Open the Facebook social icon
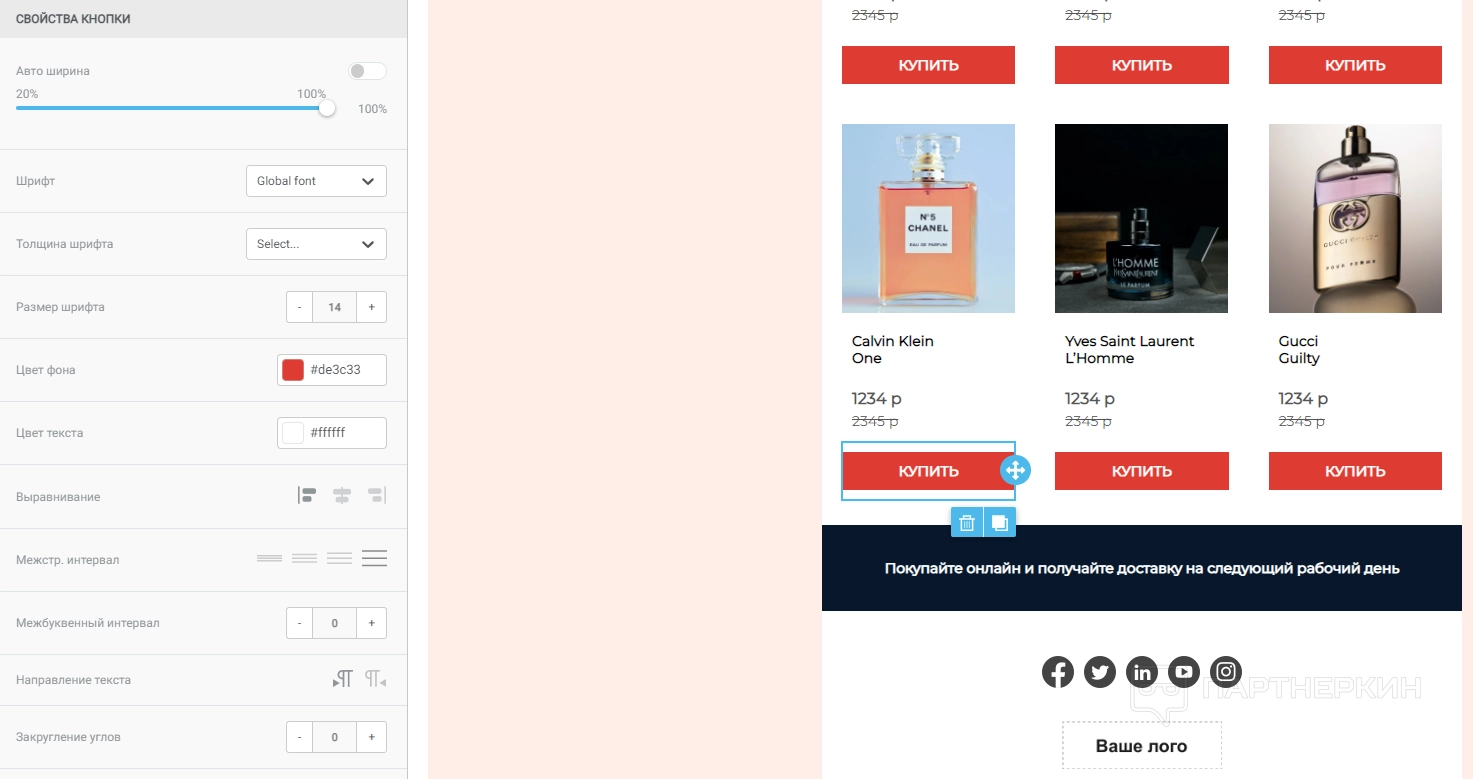 pyautogui.click(x=1058, y=672)
